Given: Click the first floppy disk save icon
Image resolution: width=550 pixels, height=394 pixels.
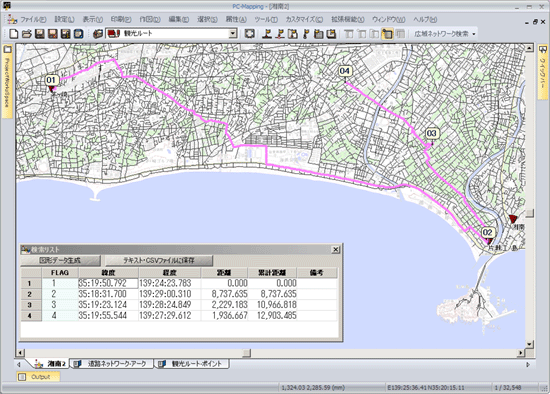Looking at the screenshot, I should point(40,34).
